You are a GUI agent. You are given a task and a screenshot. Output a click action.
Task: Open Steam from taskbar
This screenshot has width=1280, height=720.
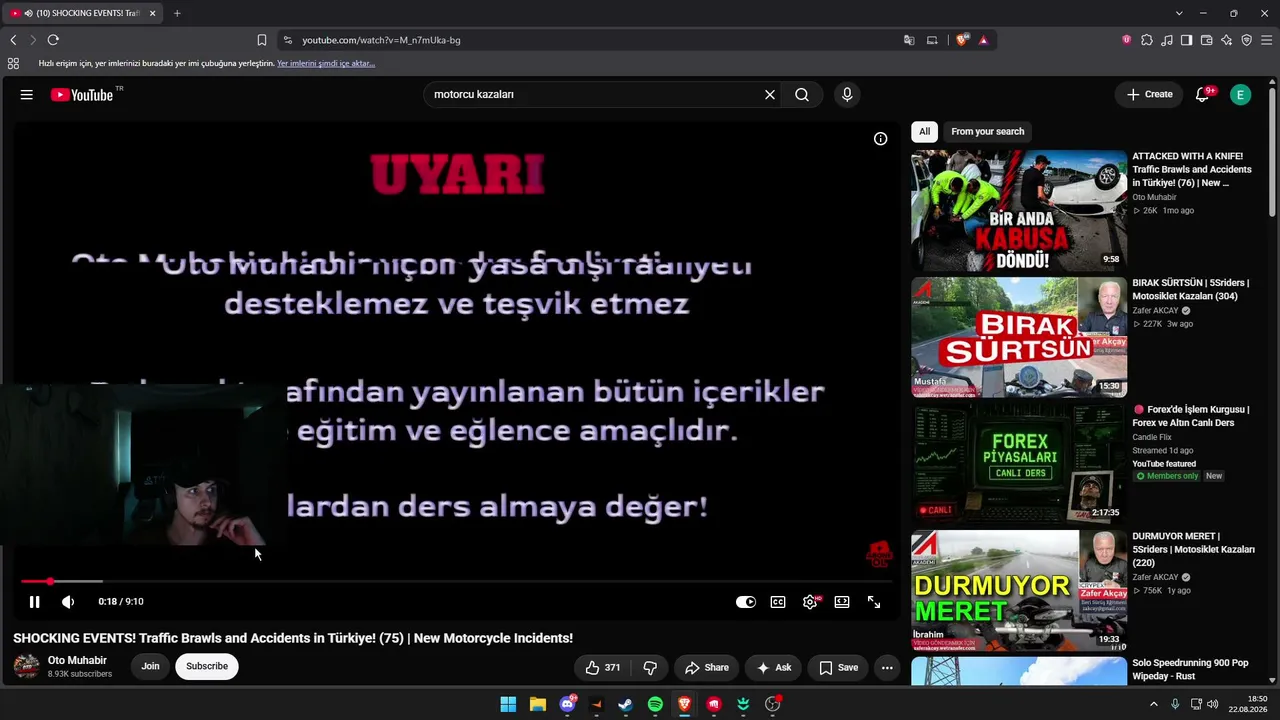(626, 704)
